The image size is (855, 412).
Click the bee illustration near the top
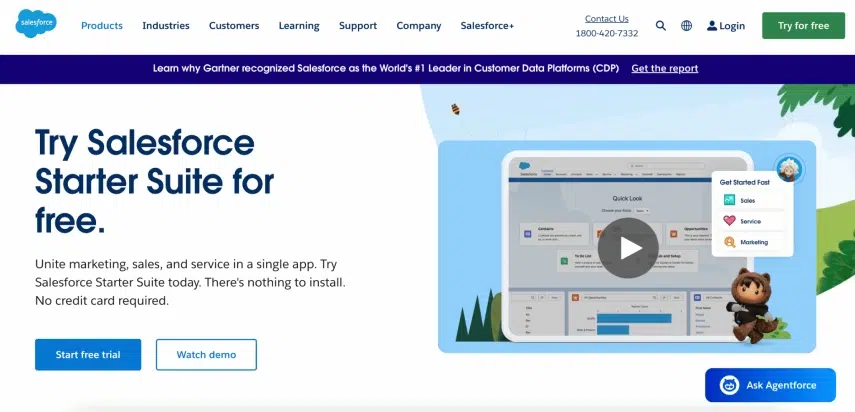coord(455,109)
